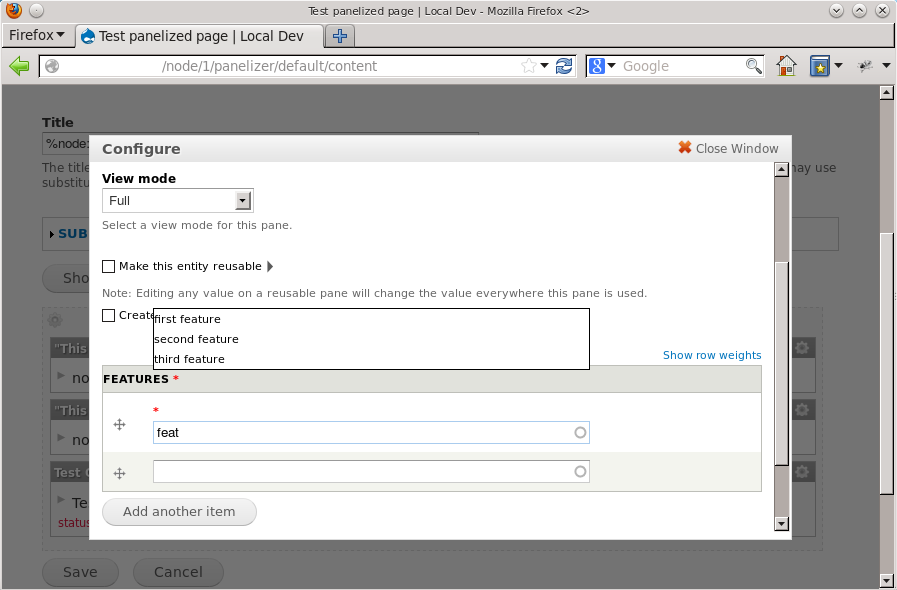The height and width of the screenshot is (590, 897).
Task: Click the 'Close Window' link text
Action: [x=737, y=148]
